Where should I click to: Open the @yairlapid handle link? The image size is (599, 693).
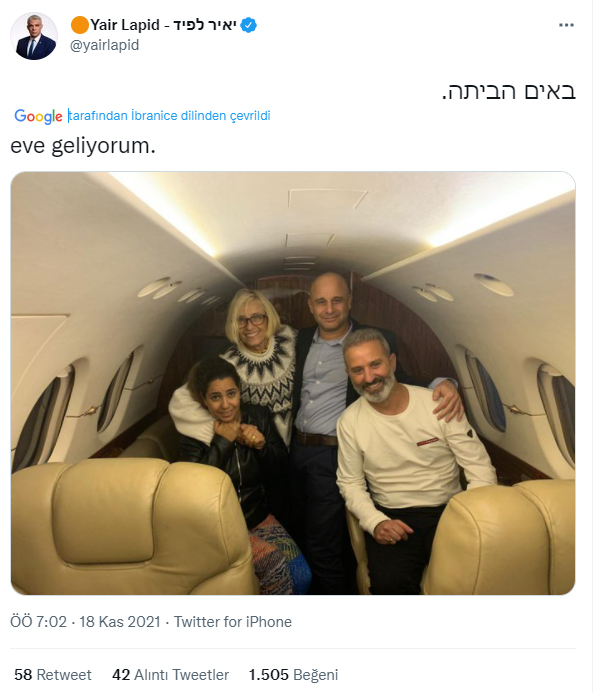[104, 45]
